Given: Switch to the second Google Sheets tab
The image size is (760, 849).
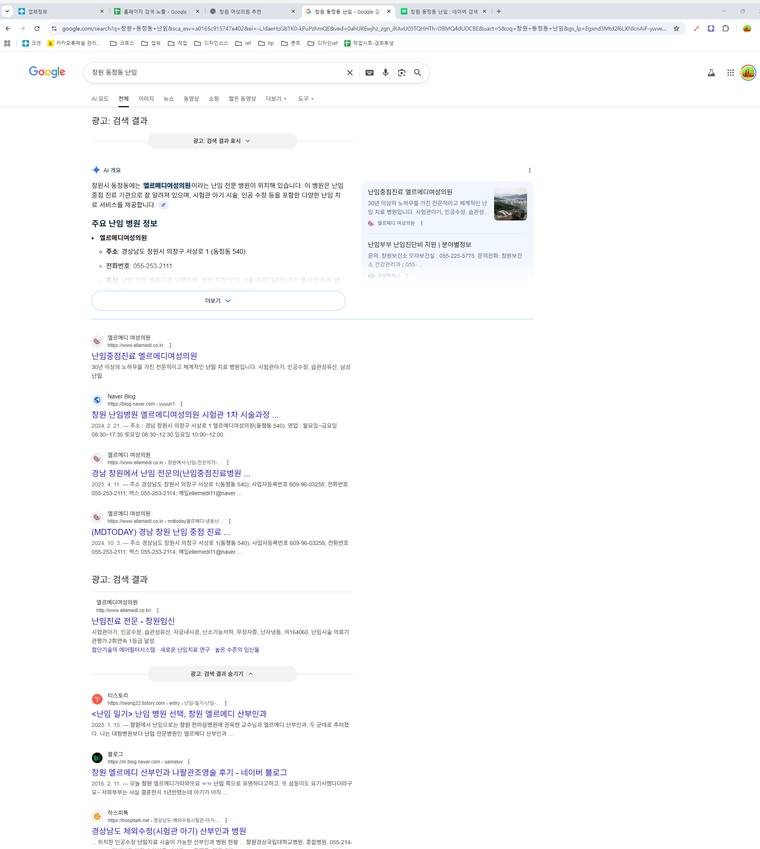Looking at the screenshot, I should tap(156, 11).
